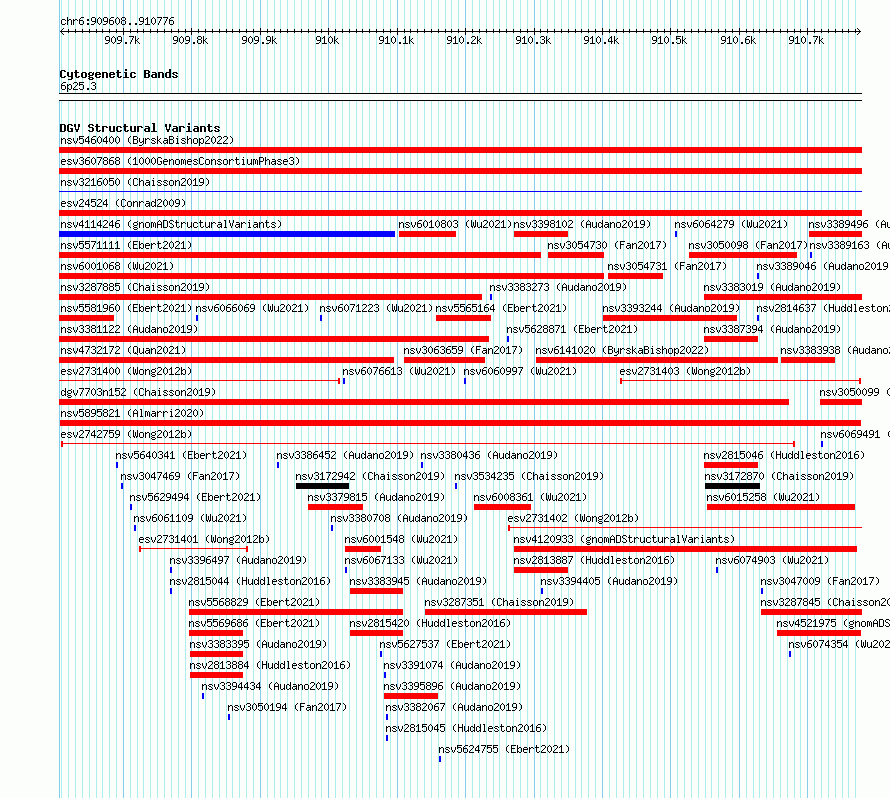The image size is (890, 798).
Task: Open nsv6015258 (Wu2021) label
Action: pyautogui.click(x=763, y=497)
